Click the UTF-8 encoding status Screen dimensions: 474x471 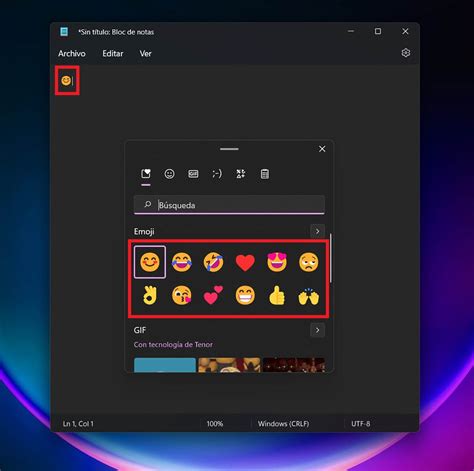tap(361, 424)
